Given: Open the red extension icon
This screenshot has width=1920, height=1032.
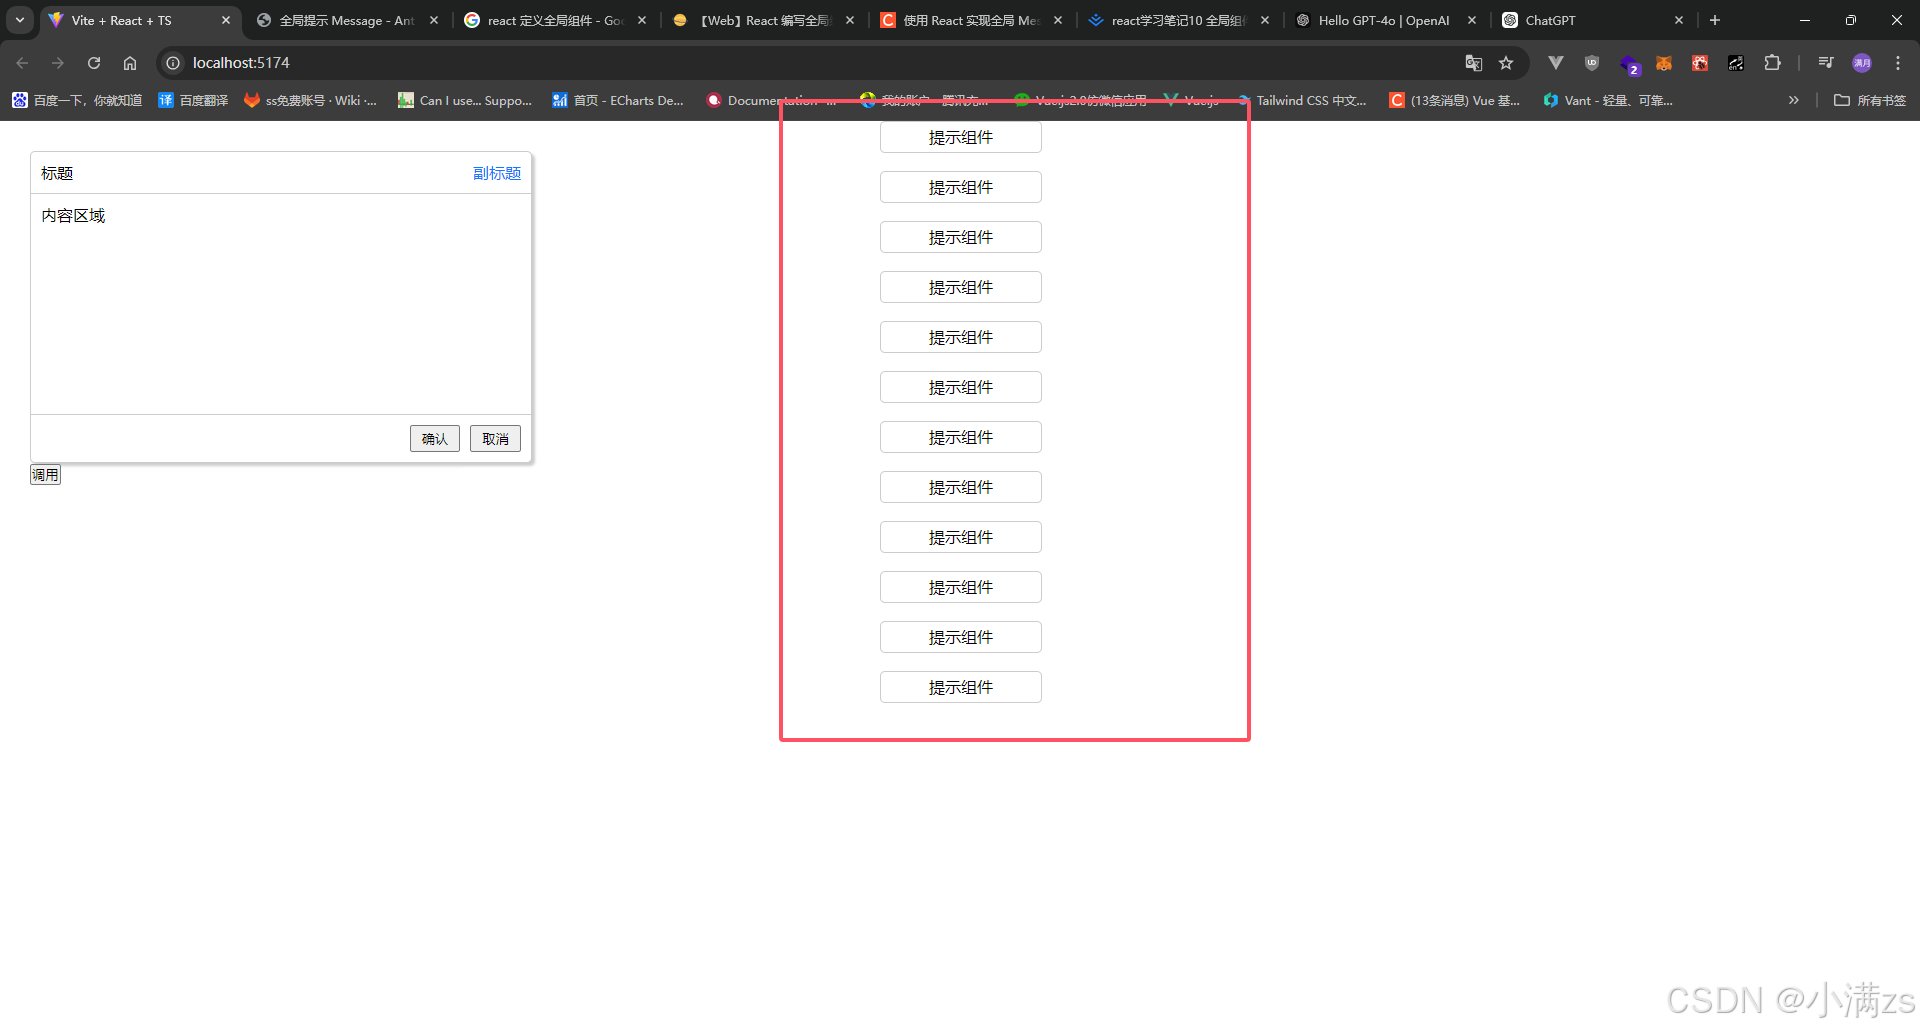Looking at the screenshot, I should [x=1700, y=63].
